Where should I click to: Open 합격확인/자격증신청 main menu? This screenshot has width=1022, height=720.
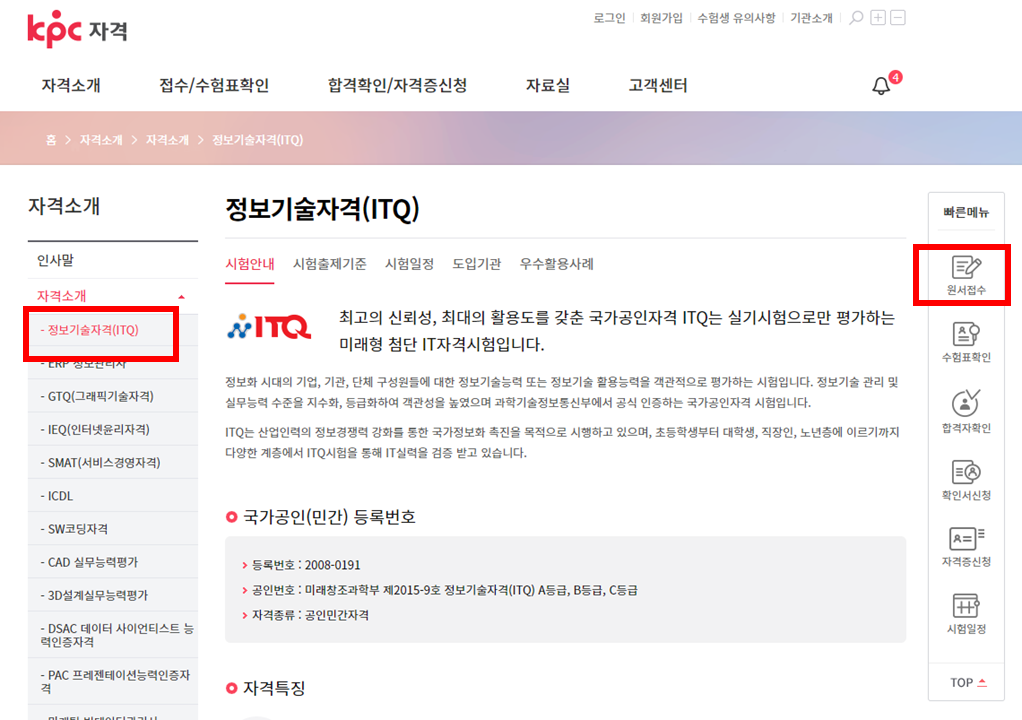(397, 85)
